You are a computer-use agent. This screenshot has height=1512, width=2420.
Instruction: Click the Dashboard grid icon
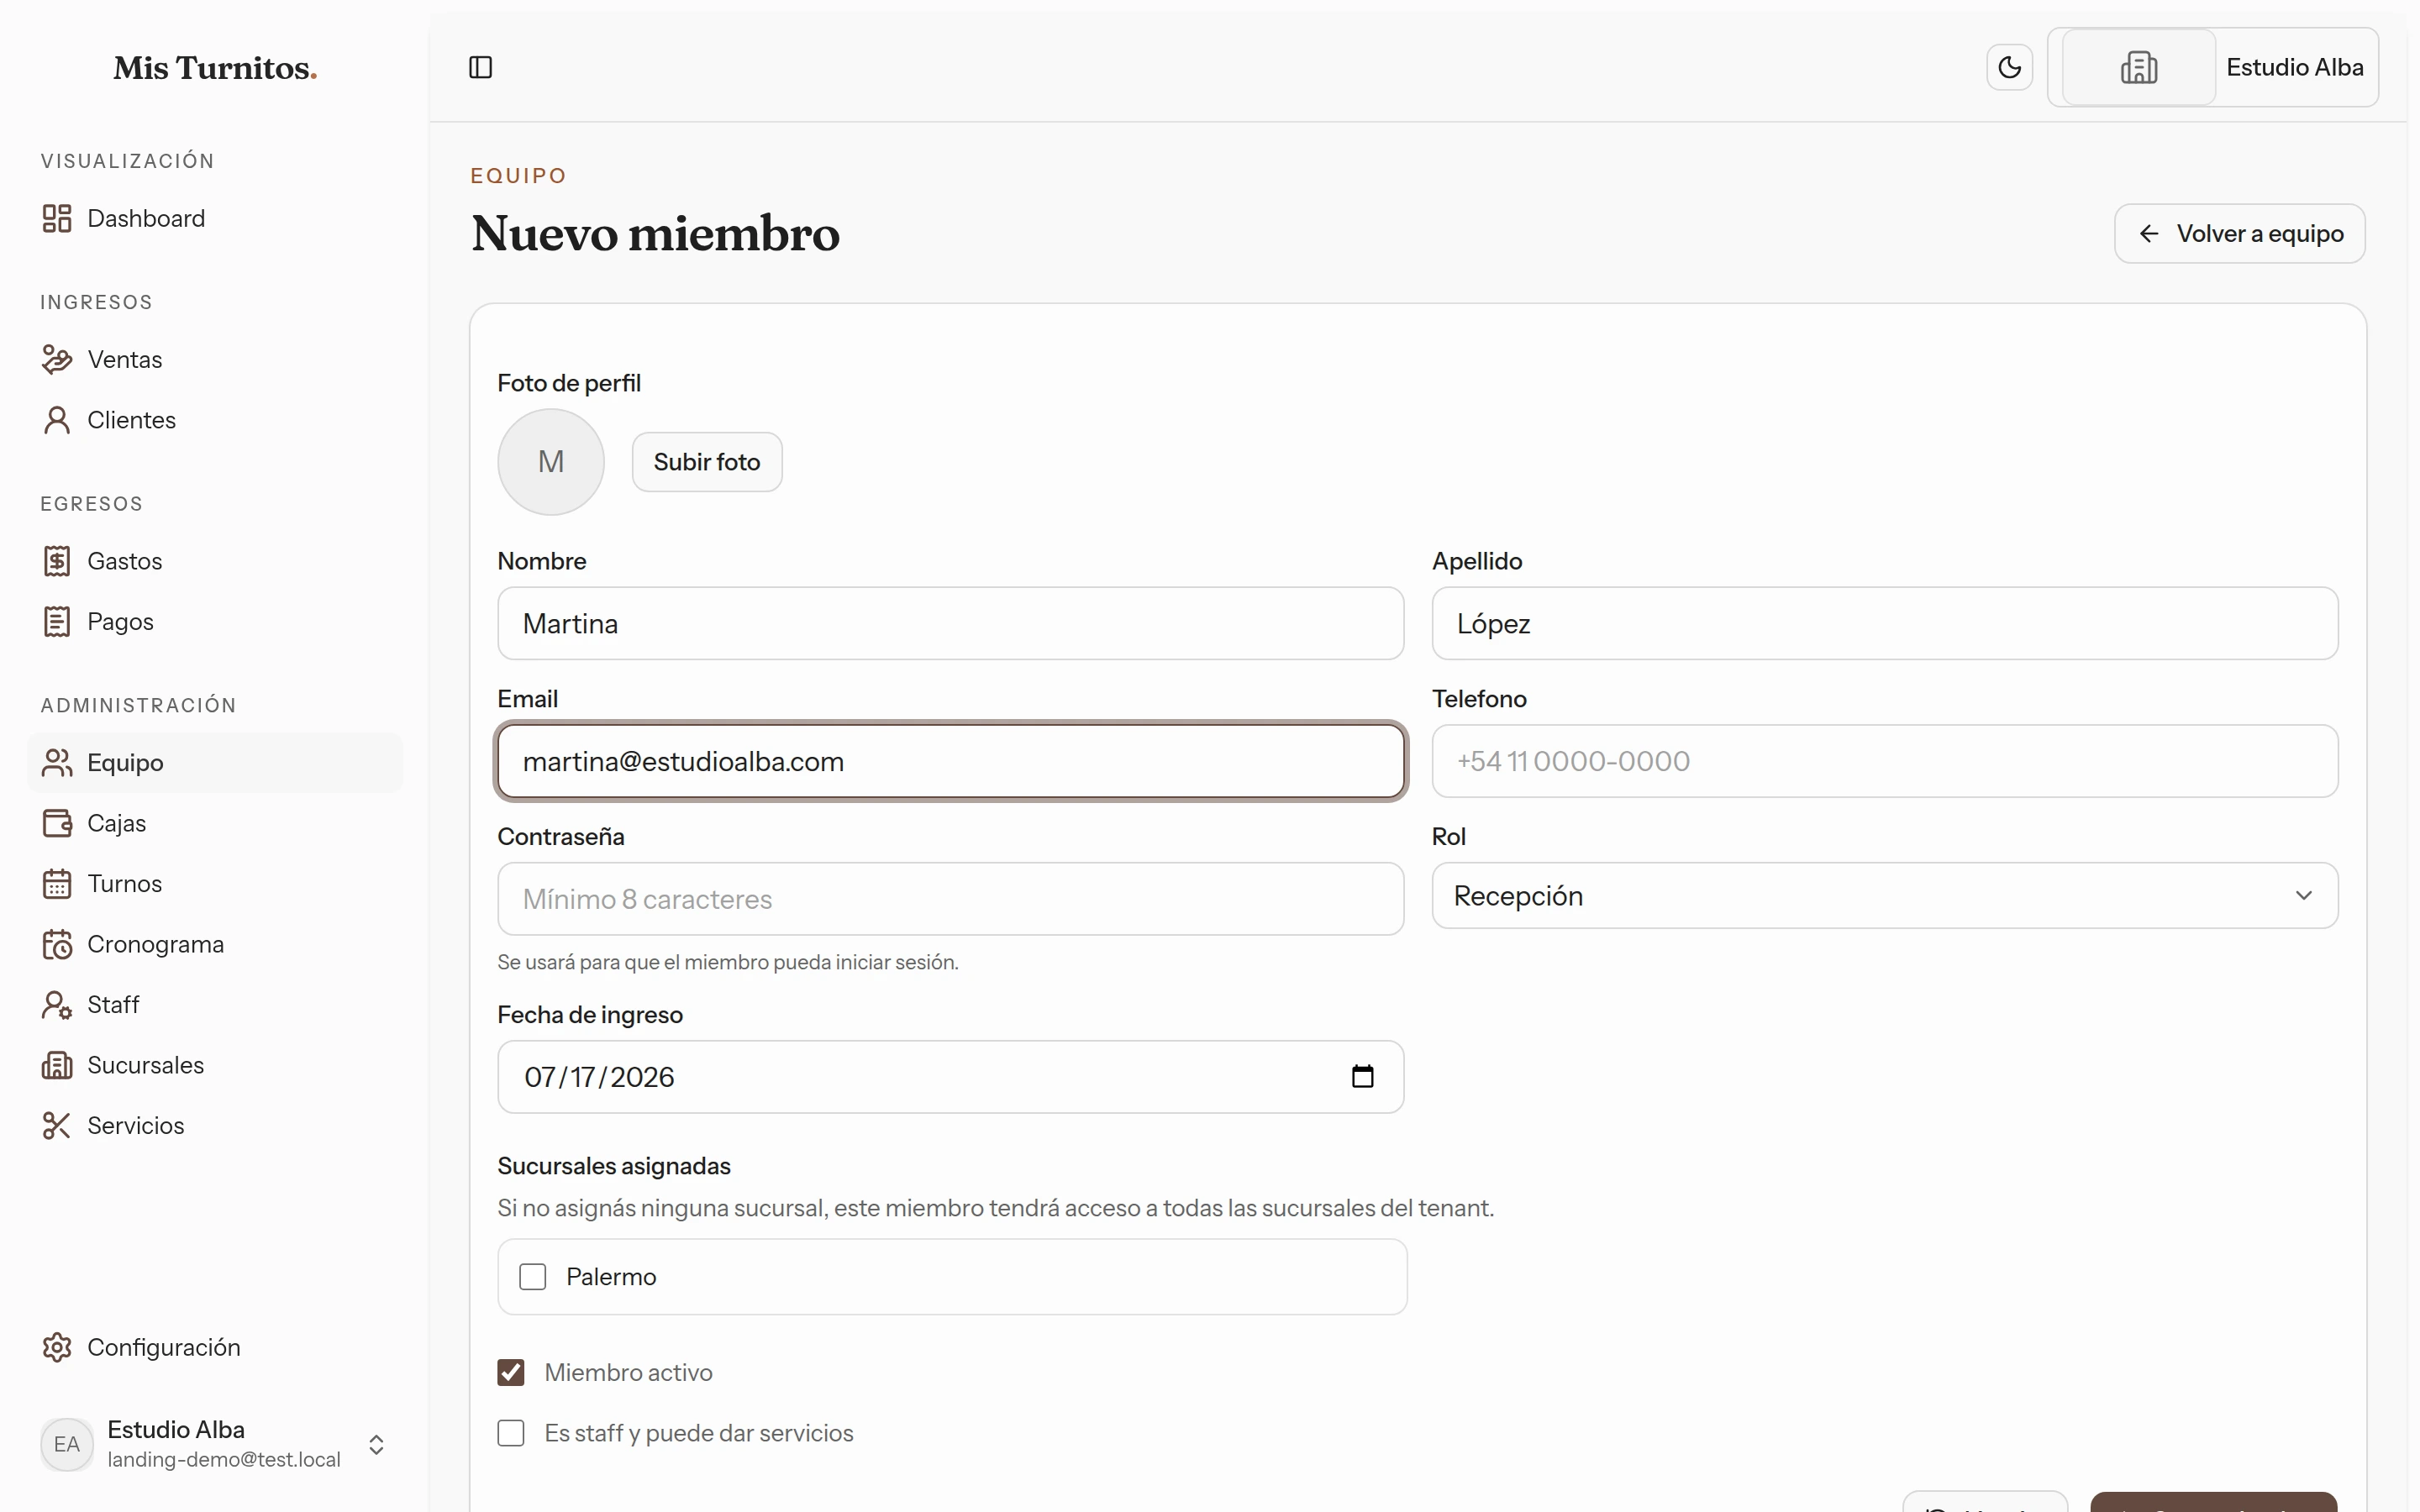click(57, 218)
